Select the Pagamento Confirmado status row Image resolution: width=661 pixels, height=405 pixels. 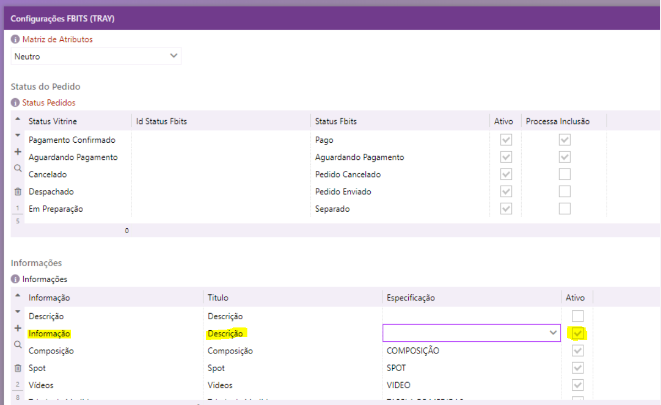click(72, 140)
